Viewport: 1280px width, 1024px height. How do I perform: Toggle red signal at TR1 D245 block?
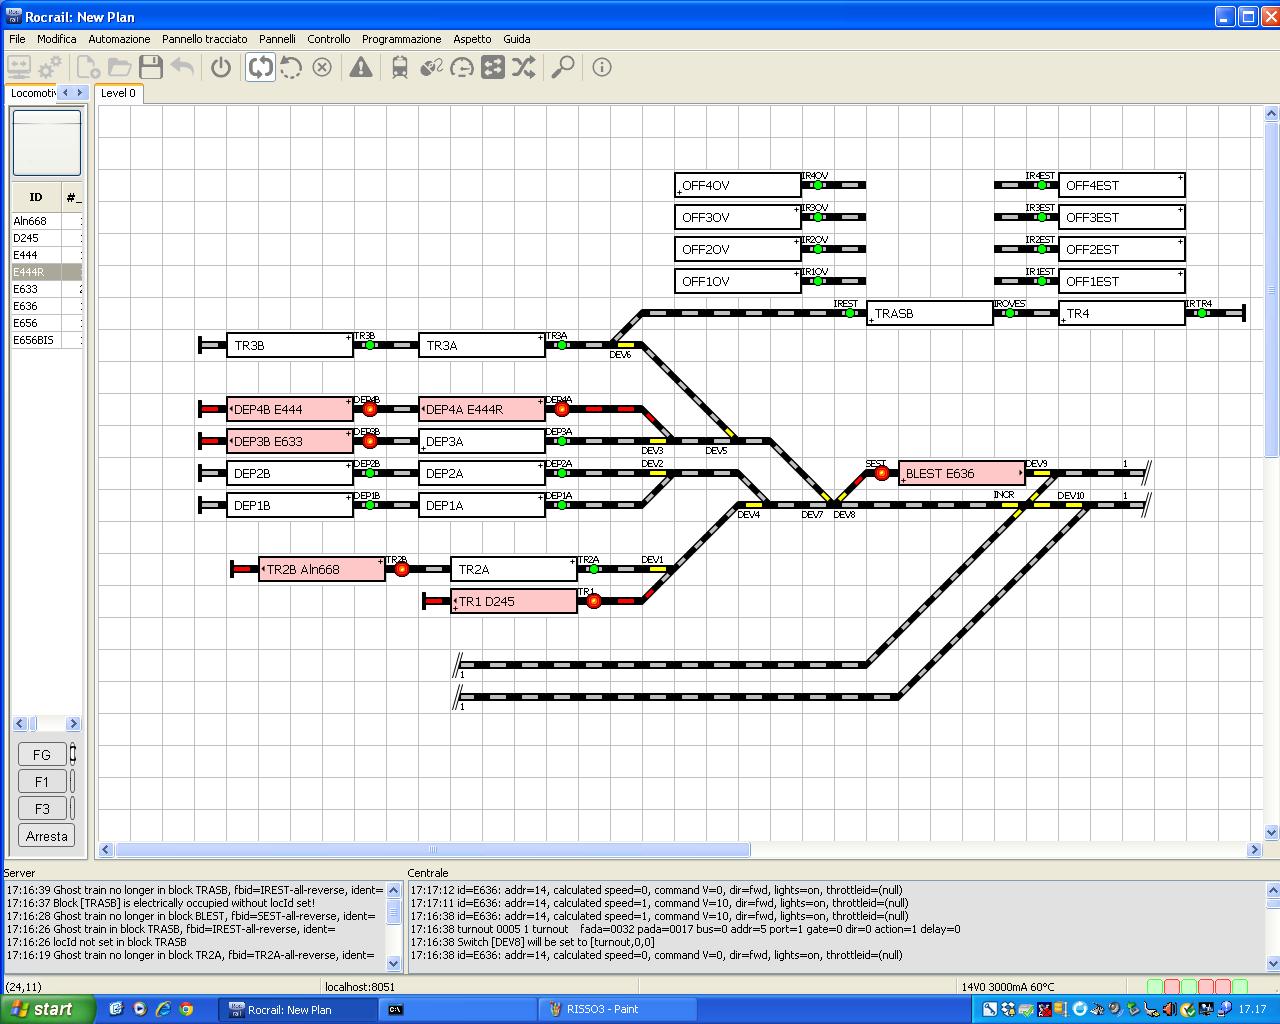593,601
